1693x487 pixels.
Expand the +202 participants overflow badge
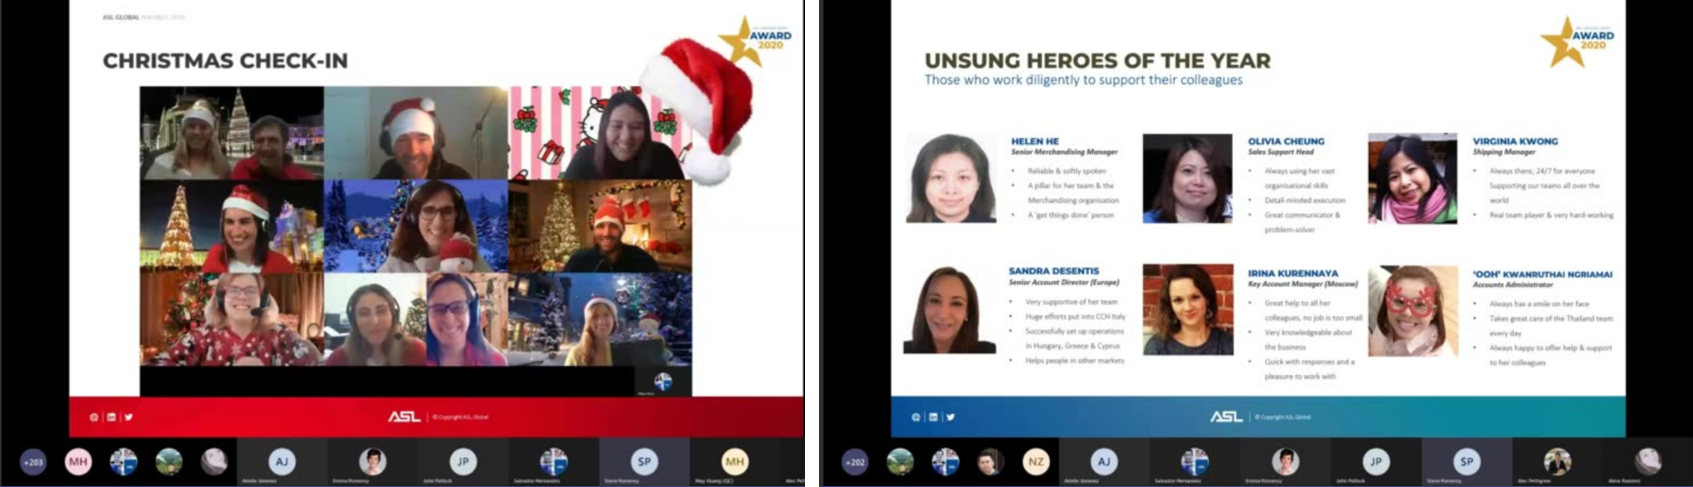pyautogui.click(x=855, y=462)
